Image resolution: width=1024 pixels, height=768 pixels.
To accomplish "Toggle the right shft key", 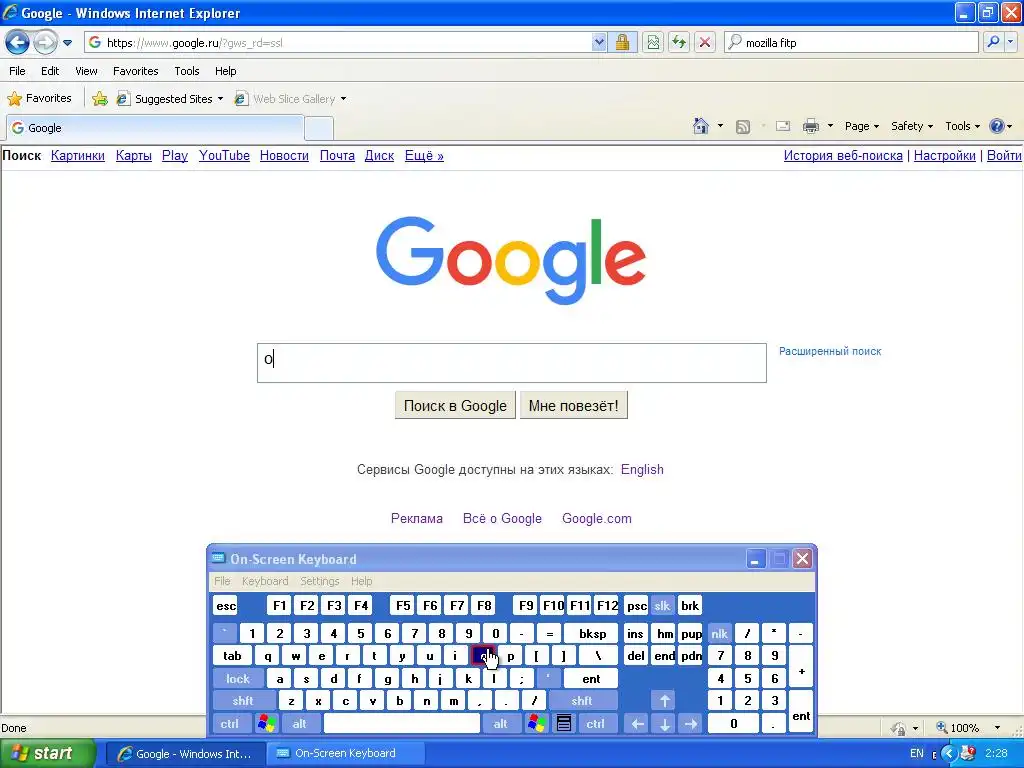I will click(581, 701).
